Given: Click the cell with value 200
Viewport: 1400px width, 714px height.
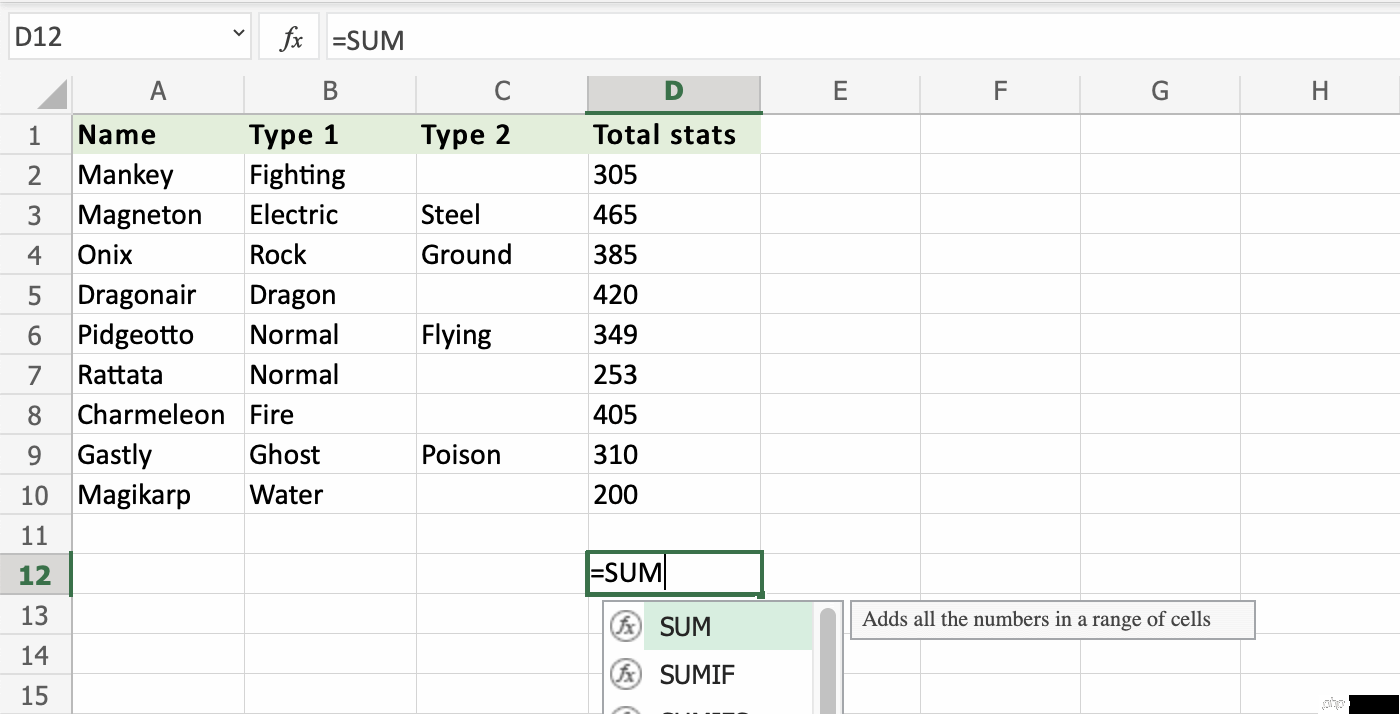Looking at the screenshot, I should point(674,495).
